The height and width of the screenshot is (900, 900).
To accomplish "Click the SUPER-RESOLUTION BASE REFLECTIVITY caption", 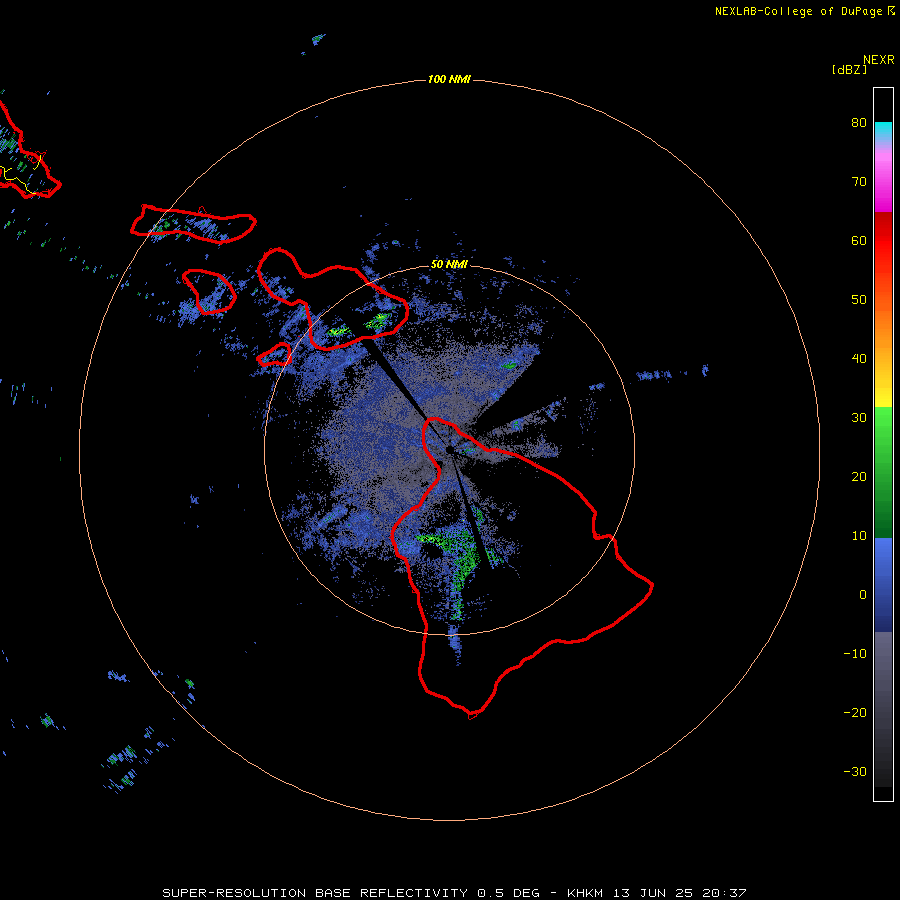I will [x=315, y=893].
